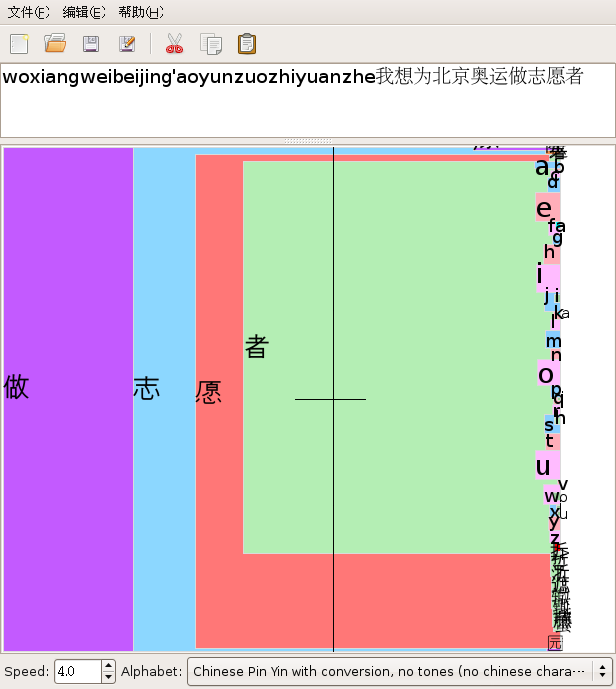Open the 文件 (File) menu
This screenshot has width=616, height=689.
click(x=28, y=12)
